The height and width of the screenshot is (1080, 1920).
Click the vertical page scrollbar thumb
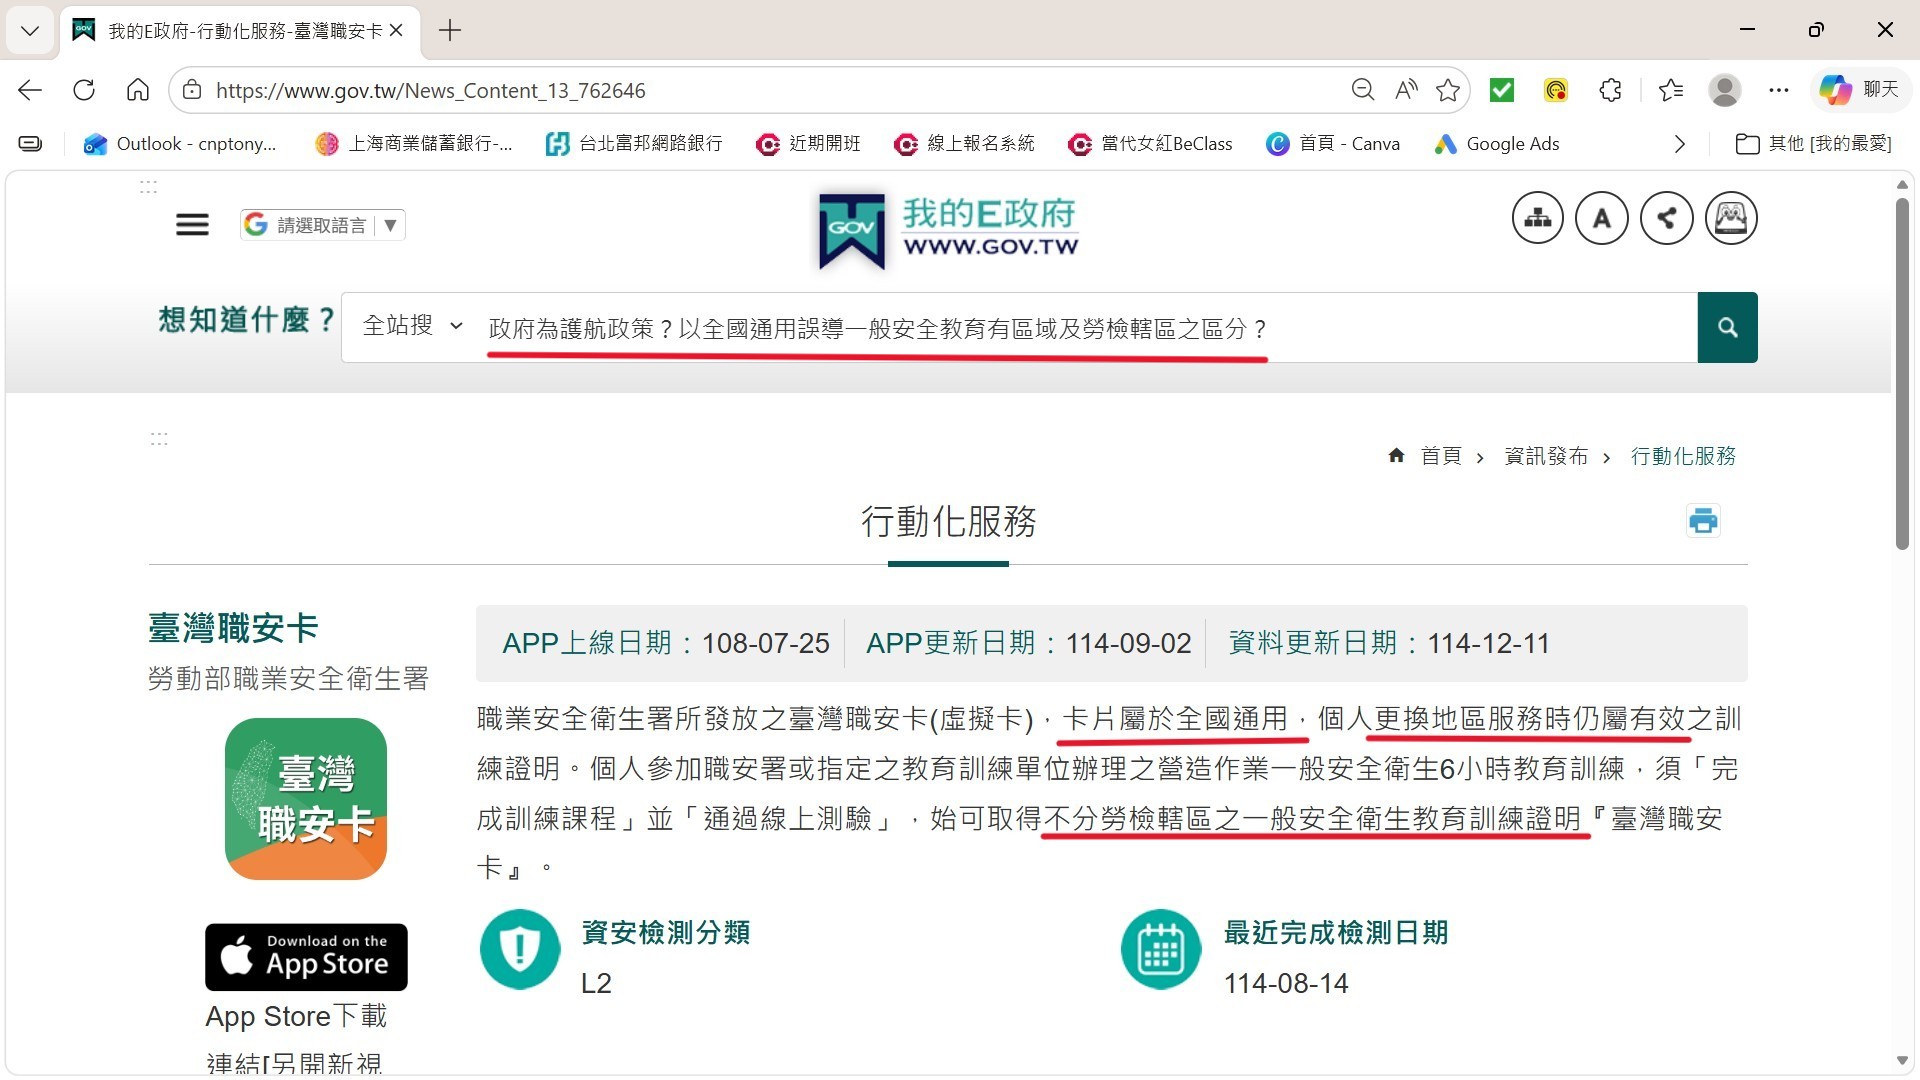point(1902,375)
